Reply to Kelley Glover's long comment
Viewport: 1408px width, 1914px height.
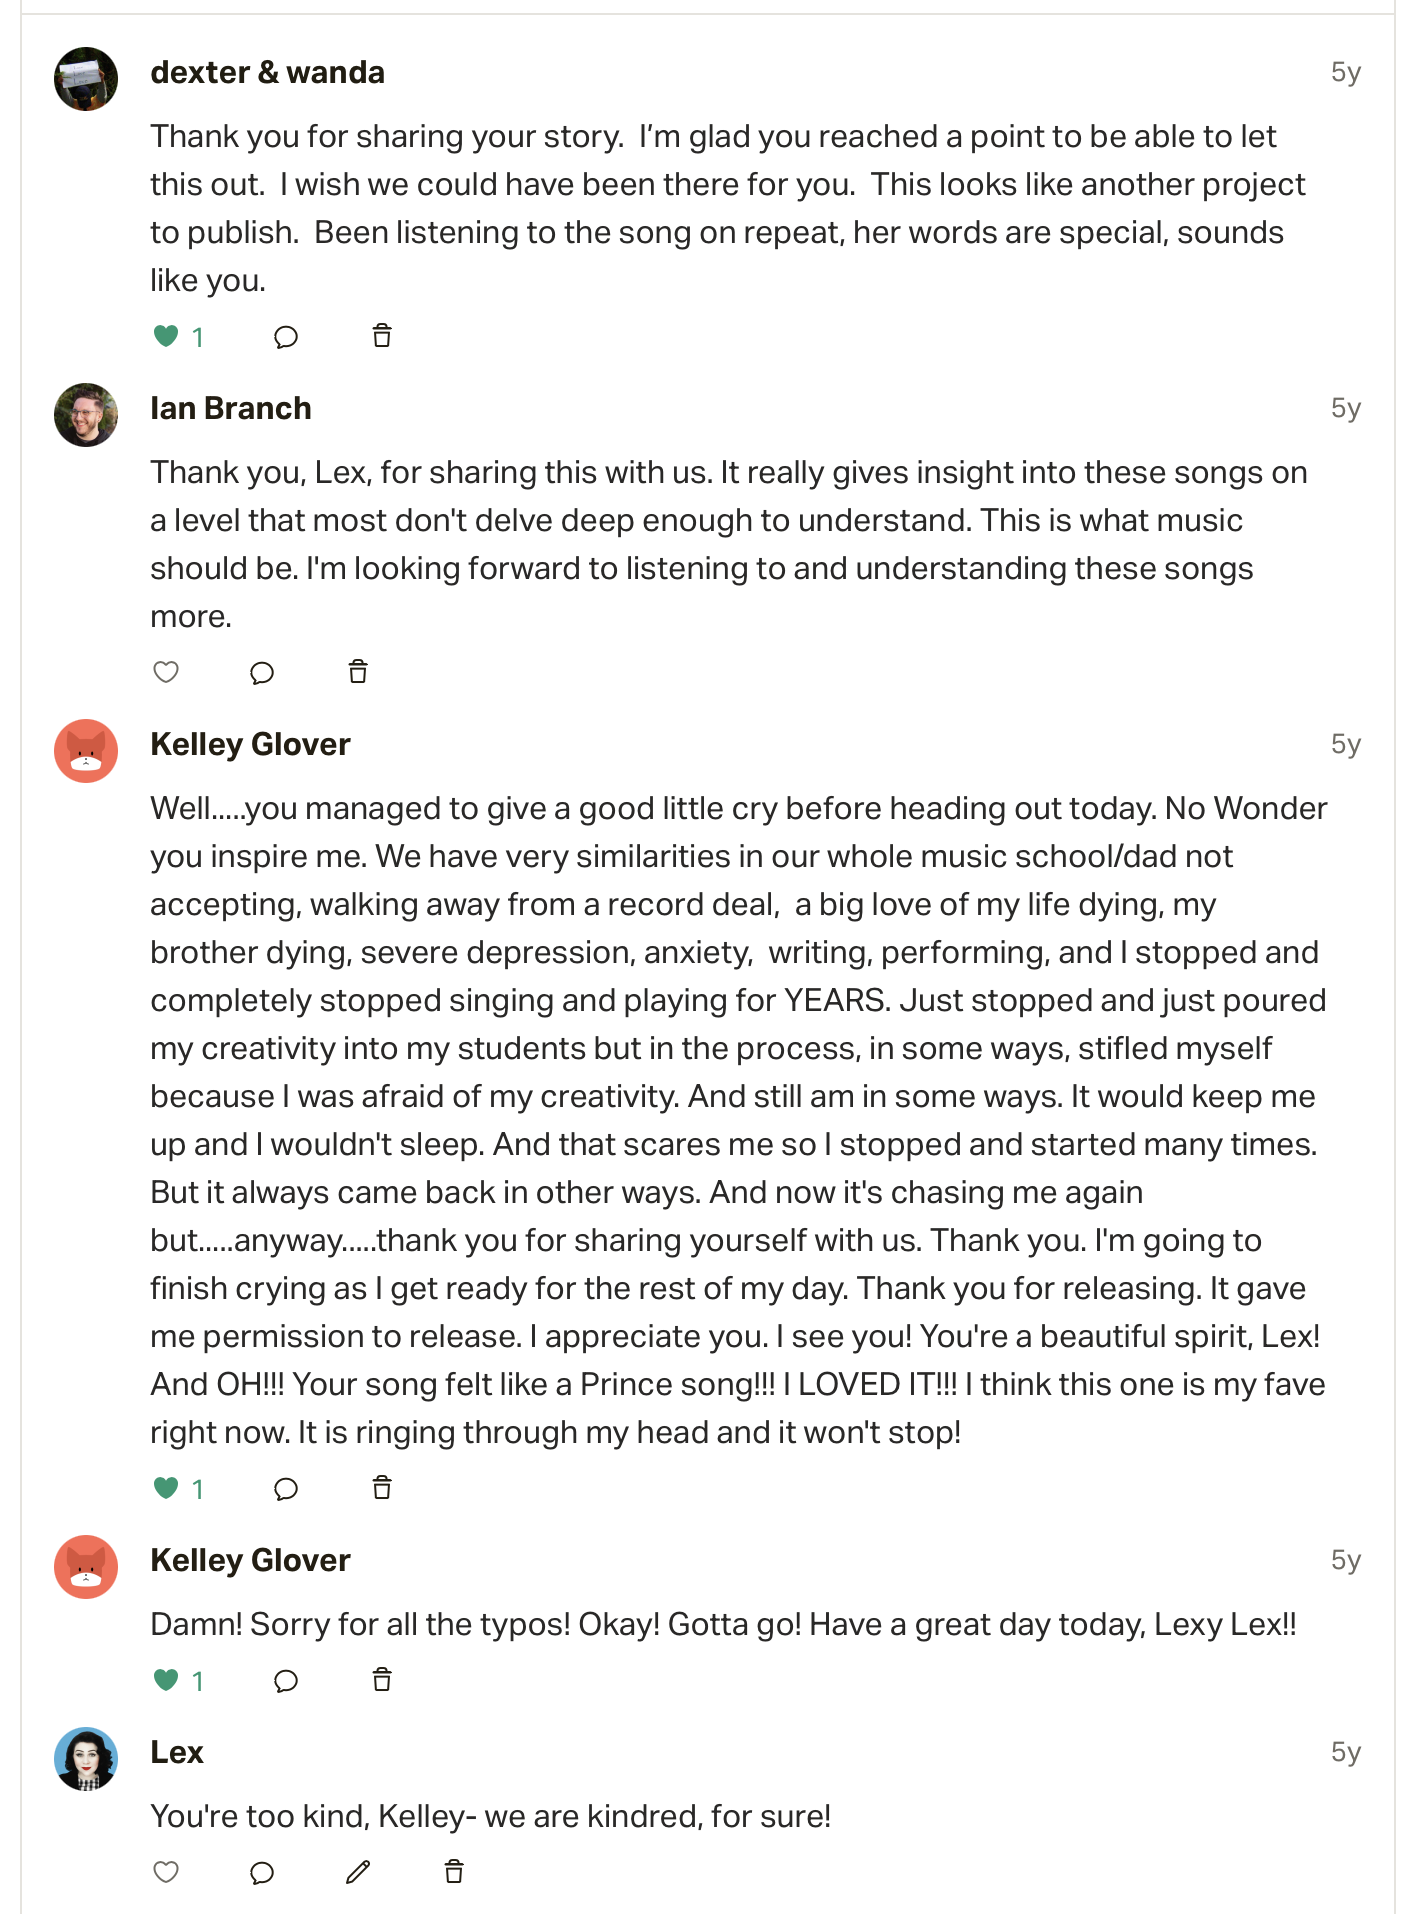coord(286,1489)
